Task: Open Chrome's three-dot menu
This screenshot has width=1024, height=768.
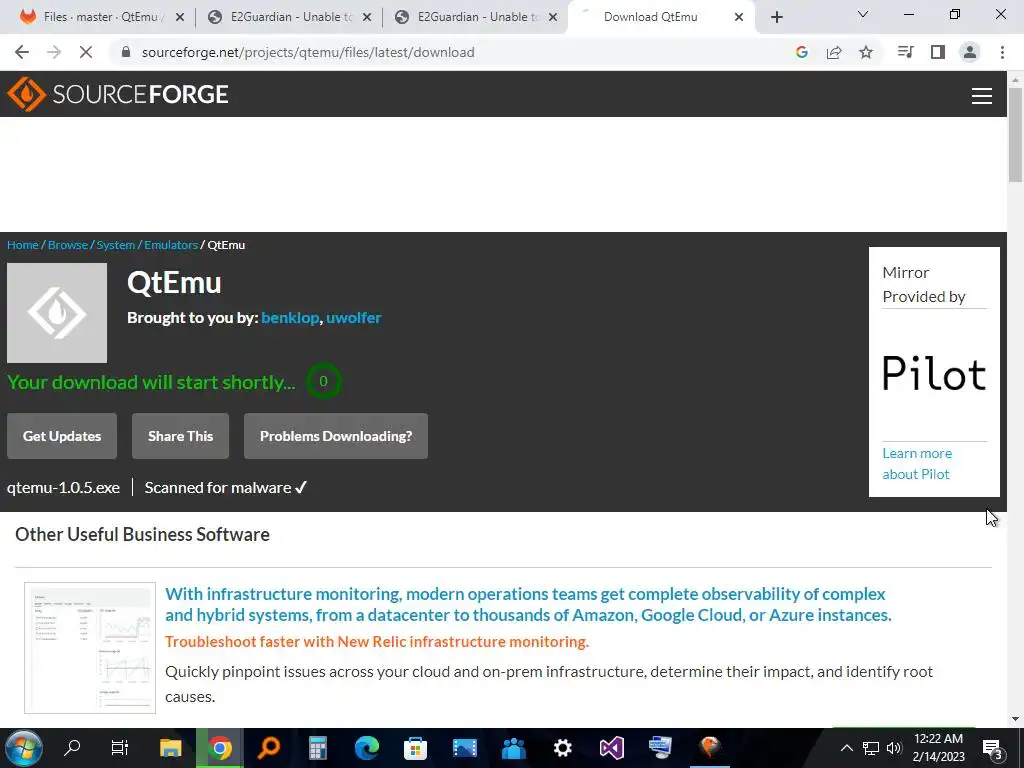Action: point(1002,52)
